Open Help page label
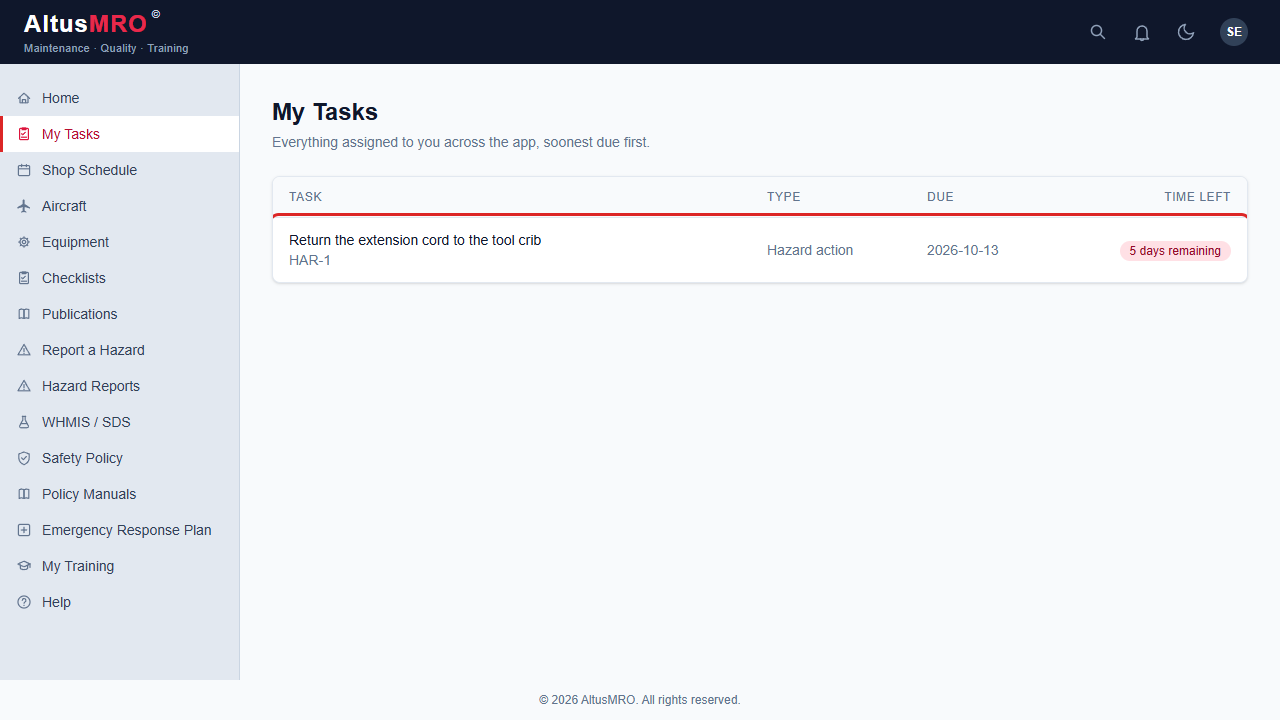 click(x=56, y=602)
